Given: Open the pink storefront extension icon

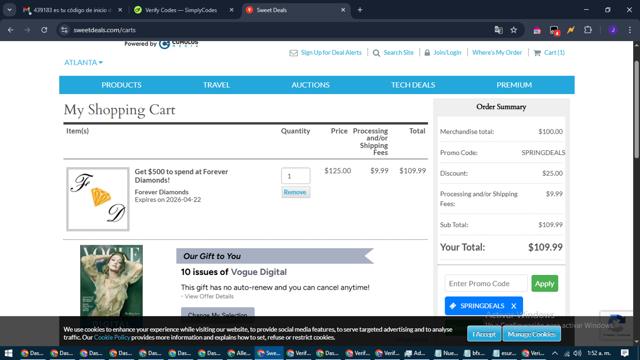Looking at the screenshot, I should (537, 30).
